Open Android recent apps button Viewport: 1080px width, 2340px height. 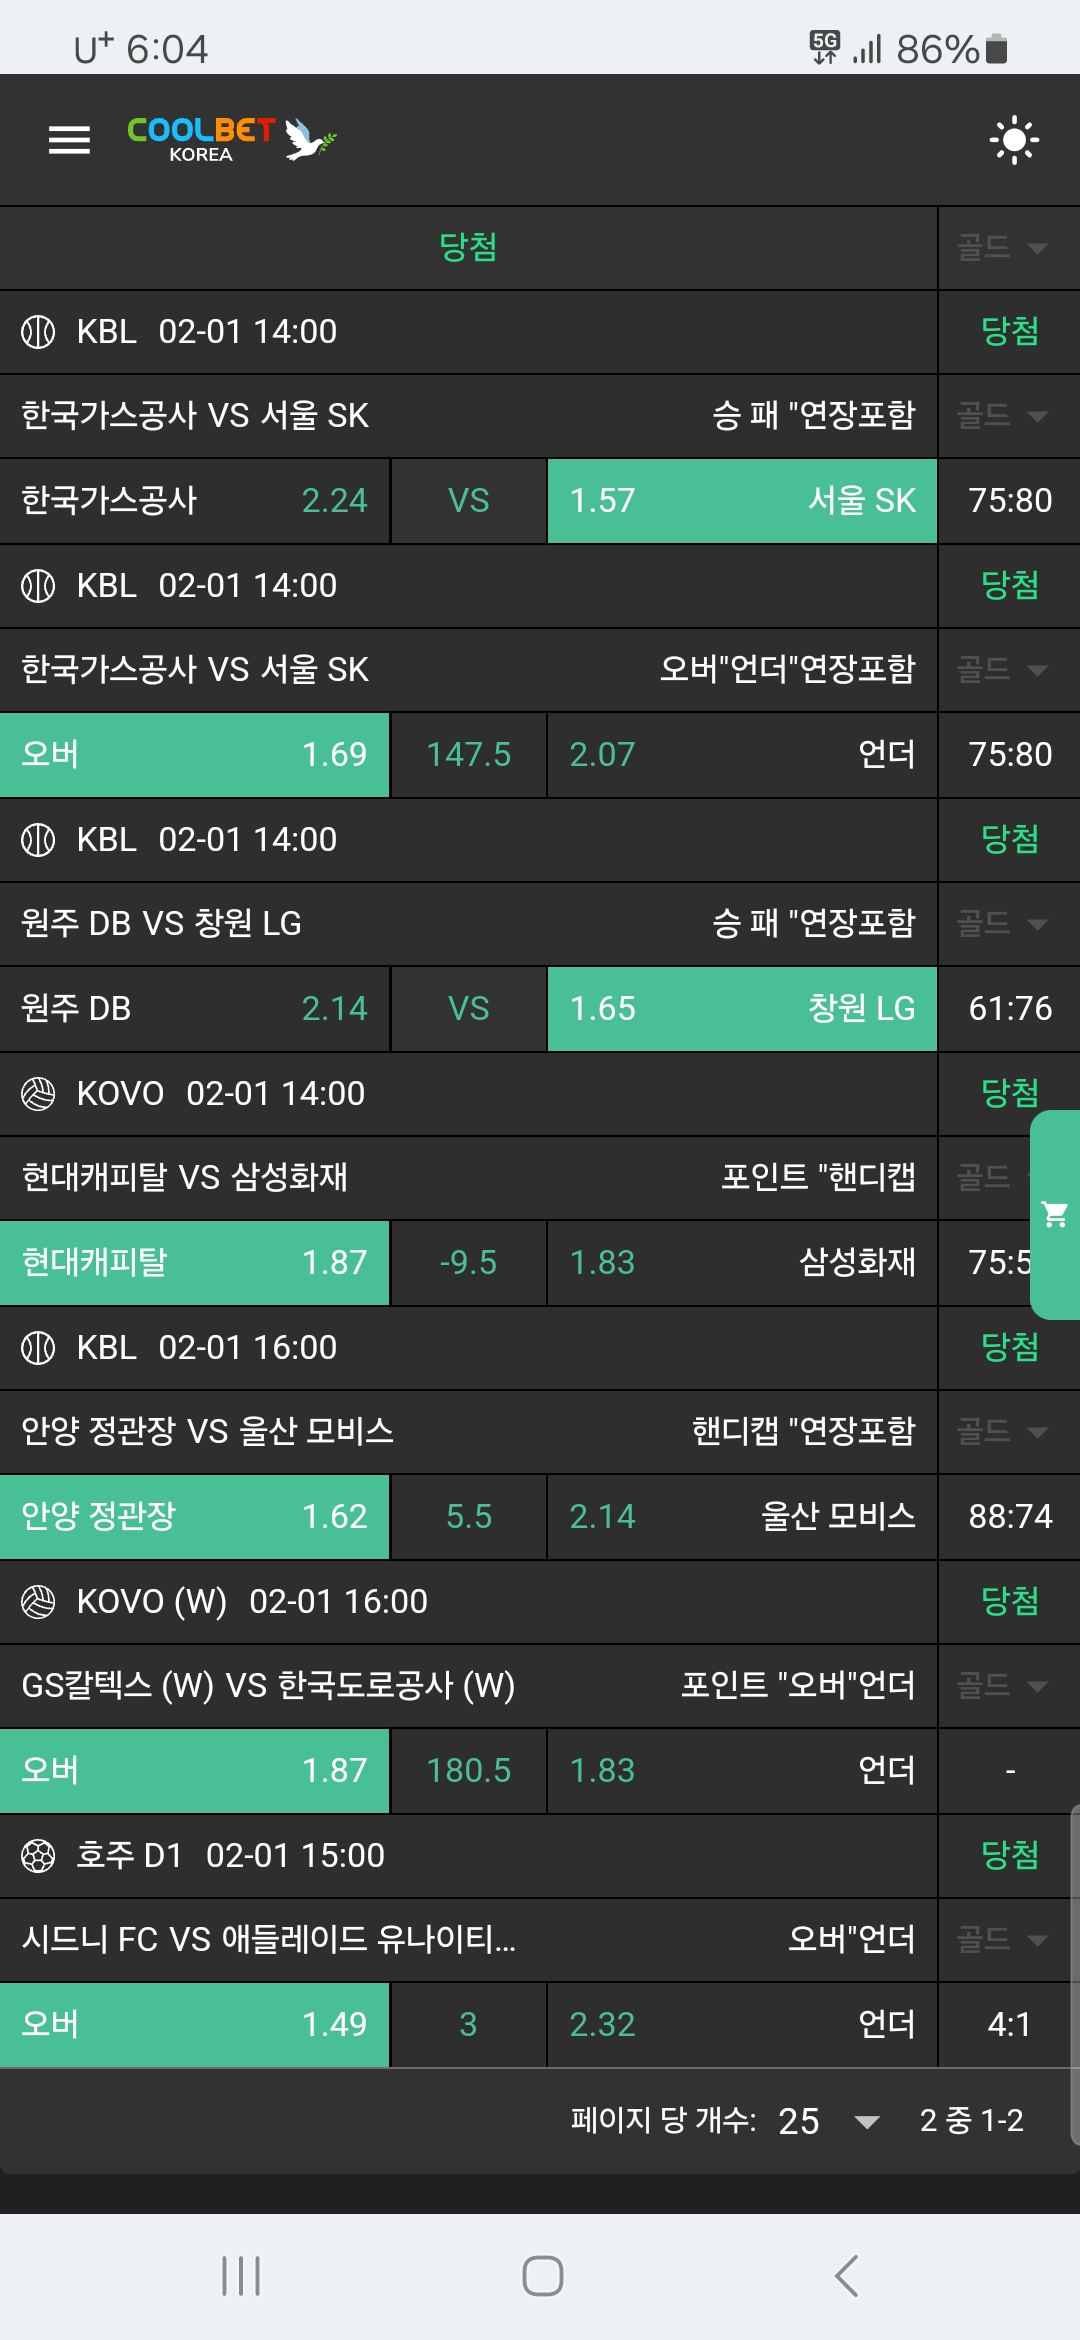[241, 2276]
